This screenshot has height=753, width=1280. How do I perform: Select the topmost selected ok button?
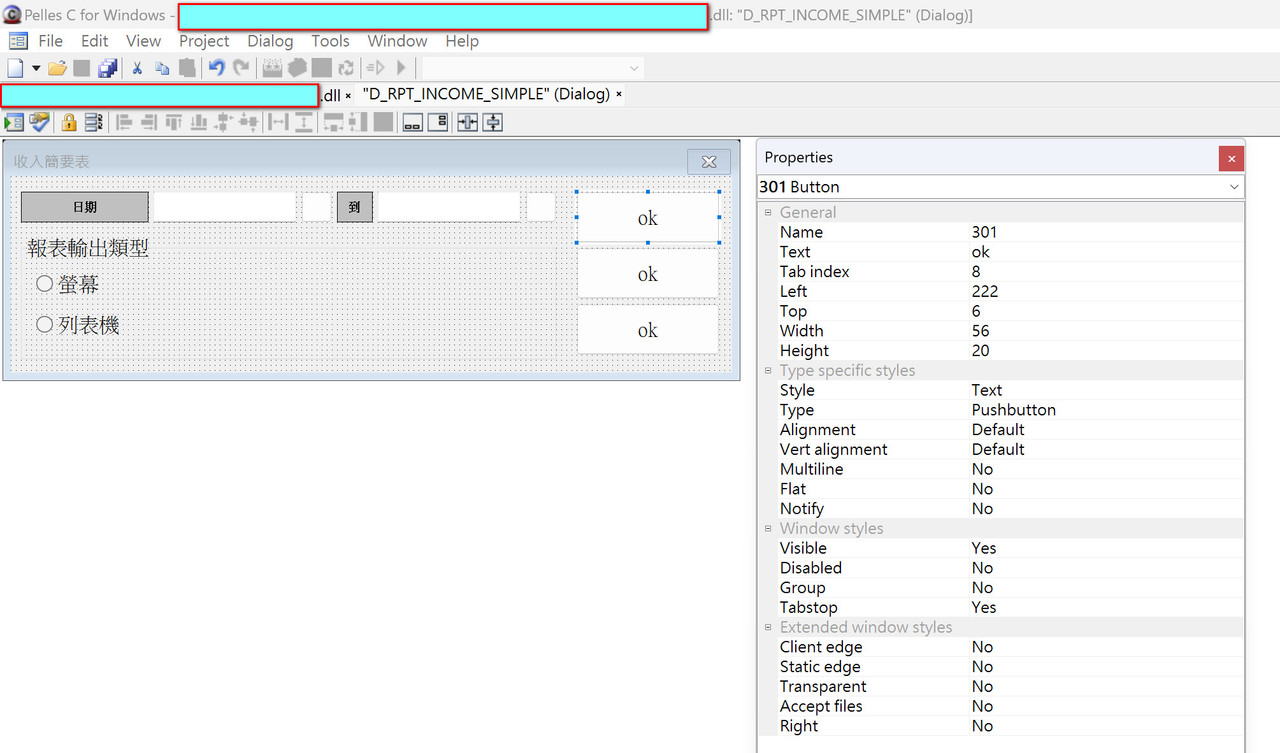(x=648, y=218)
